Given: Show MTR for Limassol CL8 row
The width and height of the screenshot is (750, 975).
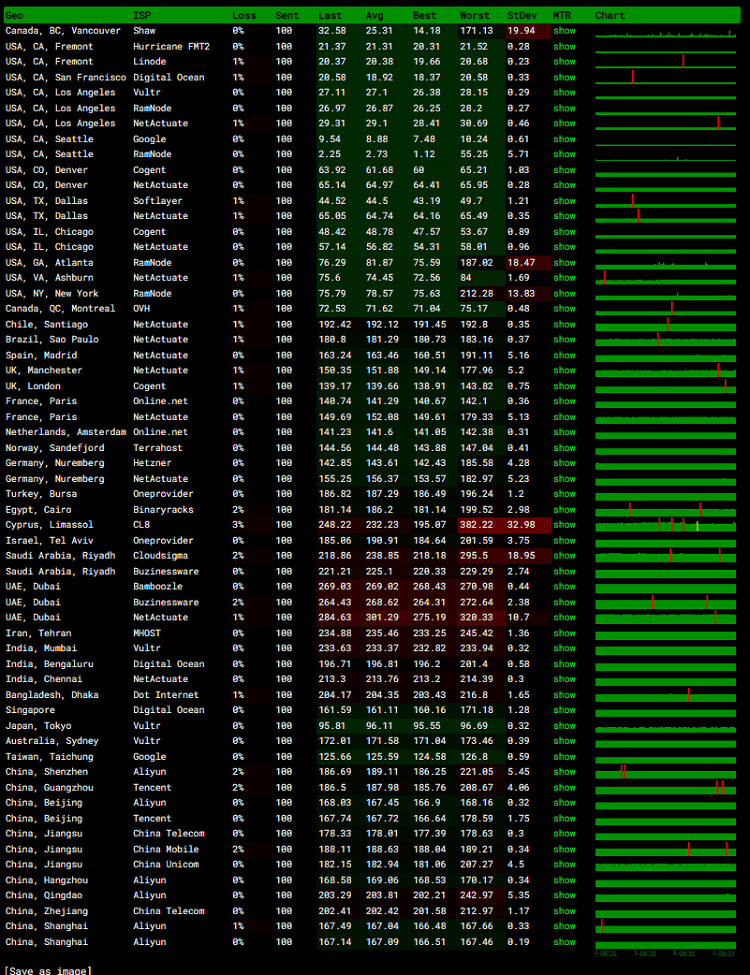Looking at the screenshot, I should click(564, 525).
